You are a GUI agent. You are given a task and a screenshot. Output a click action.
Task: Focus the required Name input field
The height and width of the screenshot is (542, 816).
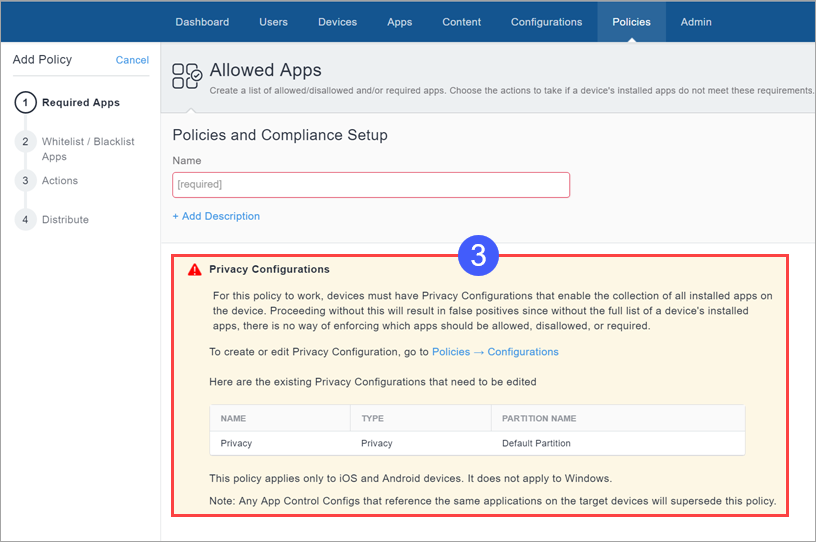[371, 185]
